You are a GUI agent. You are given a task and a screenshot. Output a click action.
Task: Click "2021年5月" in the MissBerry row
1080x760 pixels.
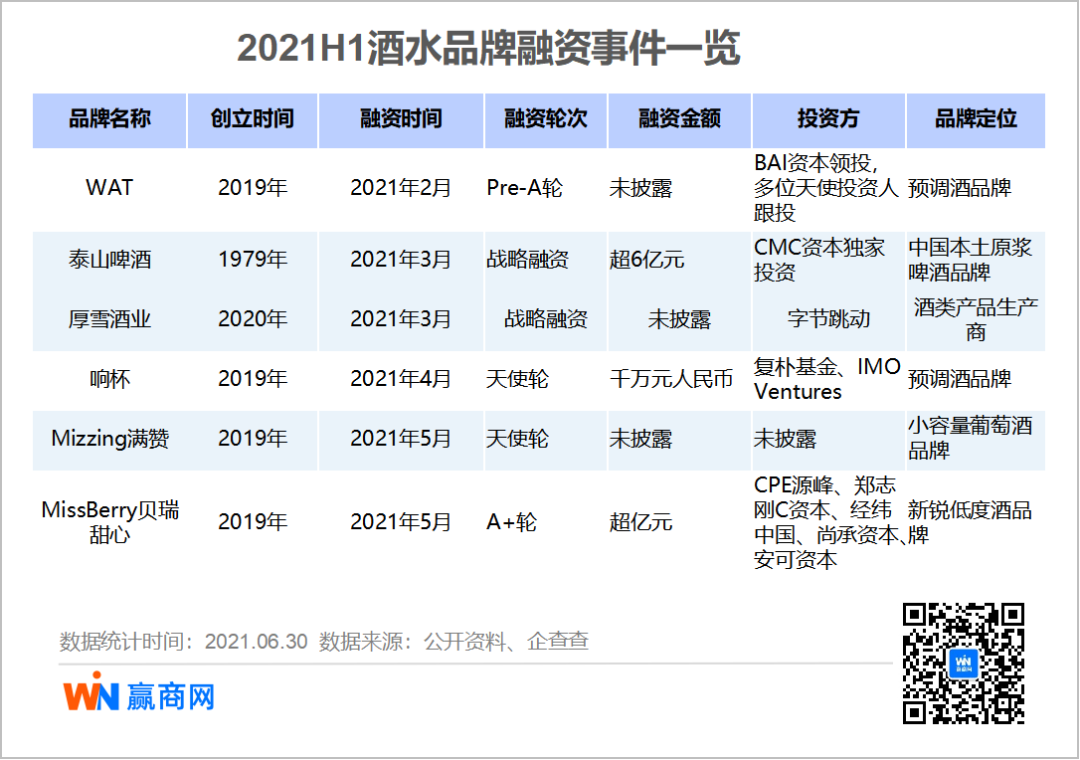coord(401,522)
